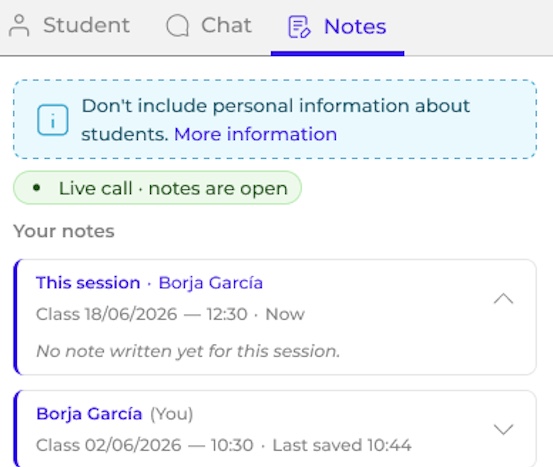Open the More information link
553x467 pixels.
[x=255, y=134]
